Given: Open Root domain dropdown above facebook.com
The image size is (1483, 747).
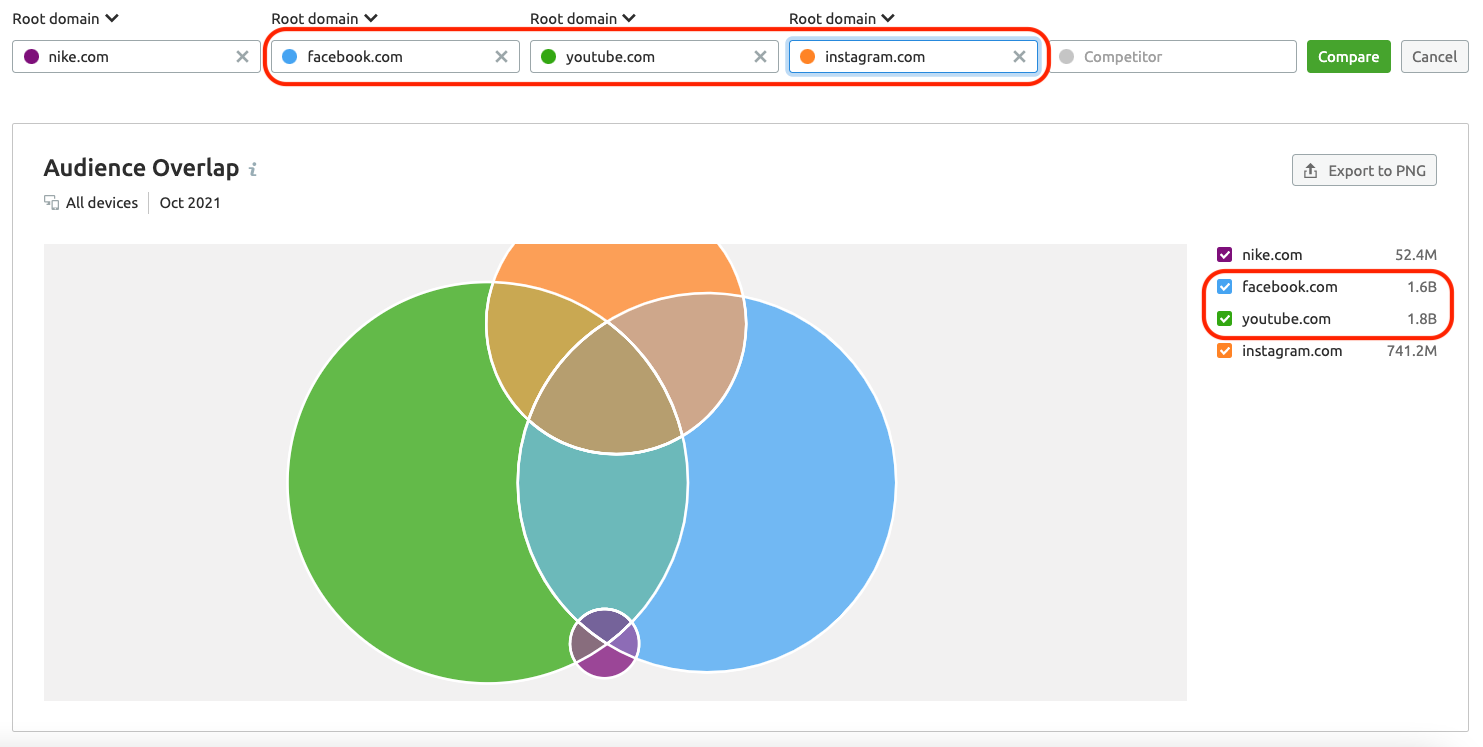Looking at the screenshot, I should 325,18.
